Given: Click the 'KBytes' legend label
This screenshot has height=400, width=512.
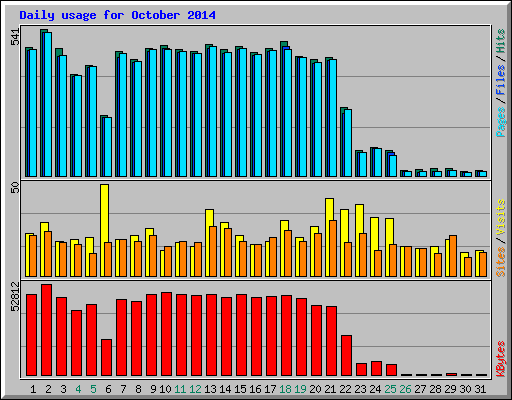Looking at the screenshot, I should point(500,359).
